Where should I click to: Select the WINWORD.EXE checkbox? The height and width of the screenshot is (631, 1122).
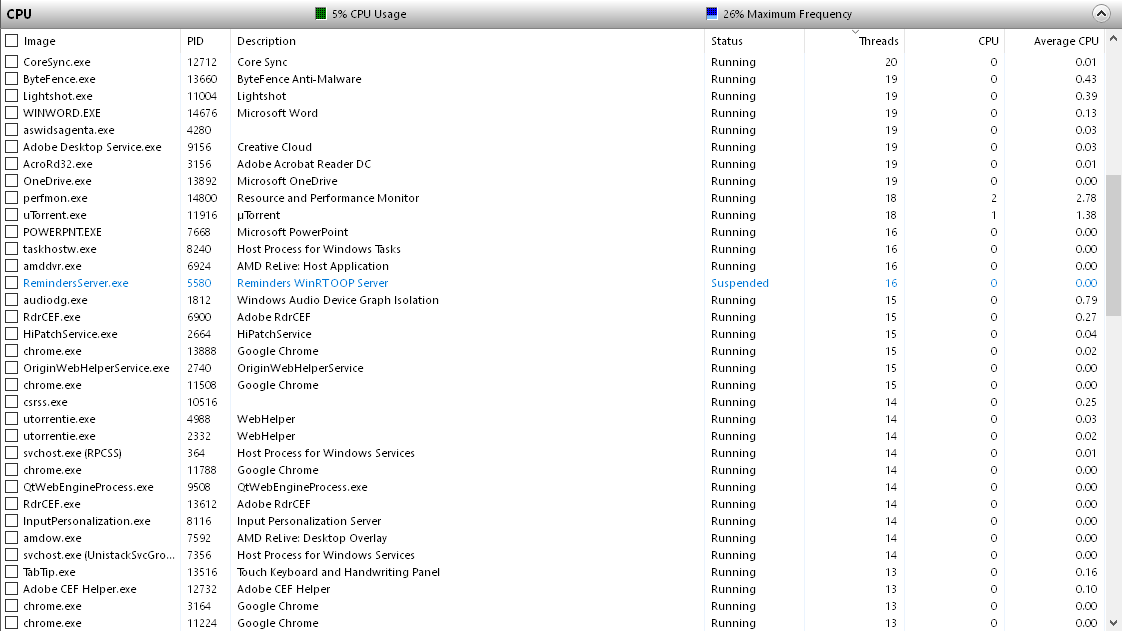(x=13, y=113)
